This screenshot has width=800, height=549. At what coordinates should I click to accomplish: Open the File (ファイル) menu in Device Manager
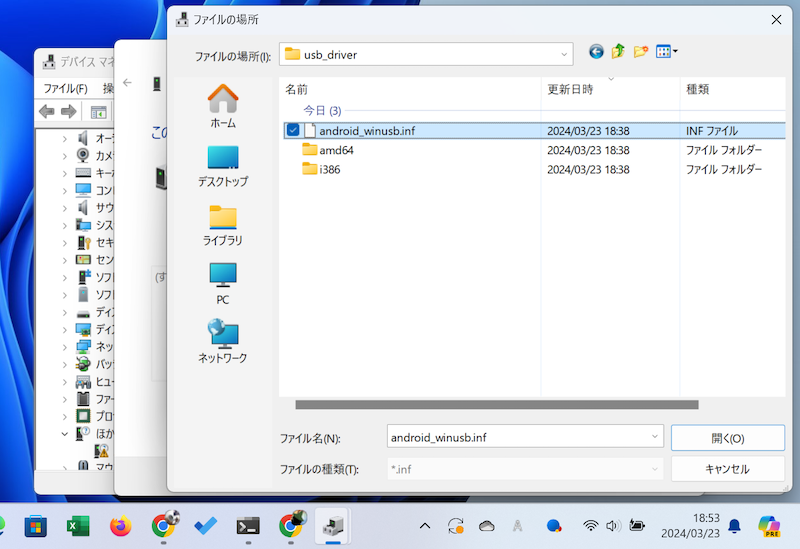[x=65, y=88]
